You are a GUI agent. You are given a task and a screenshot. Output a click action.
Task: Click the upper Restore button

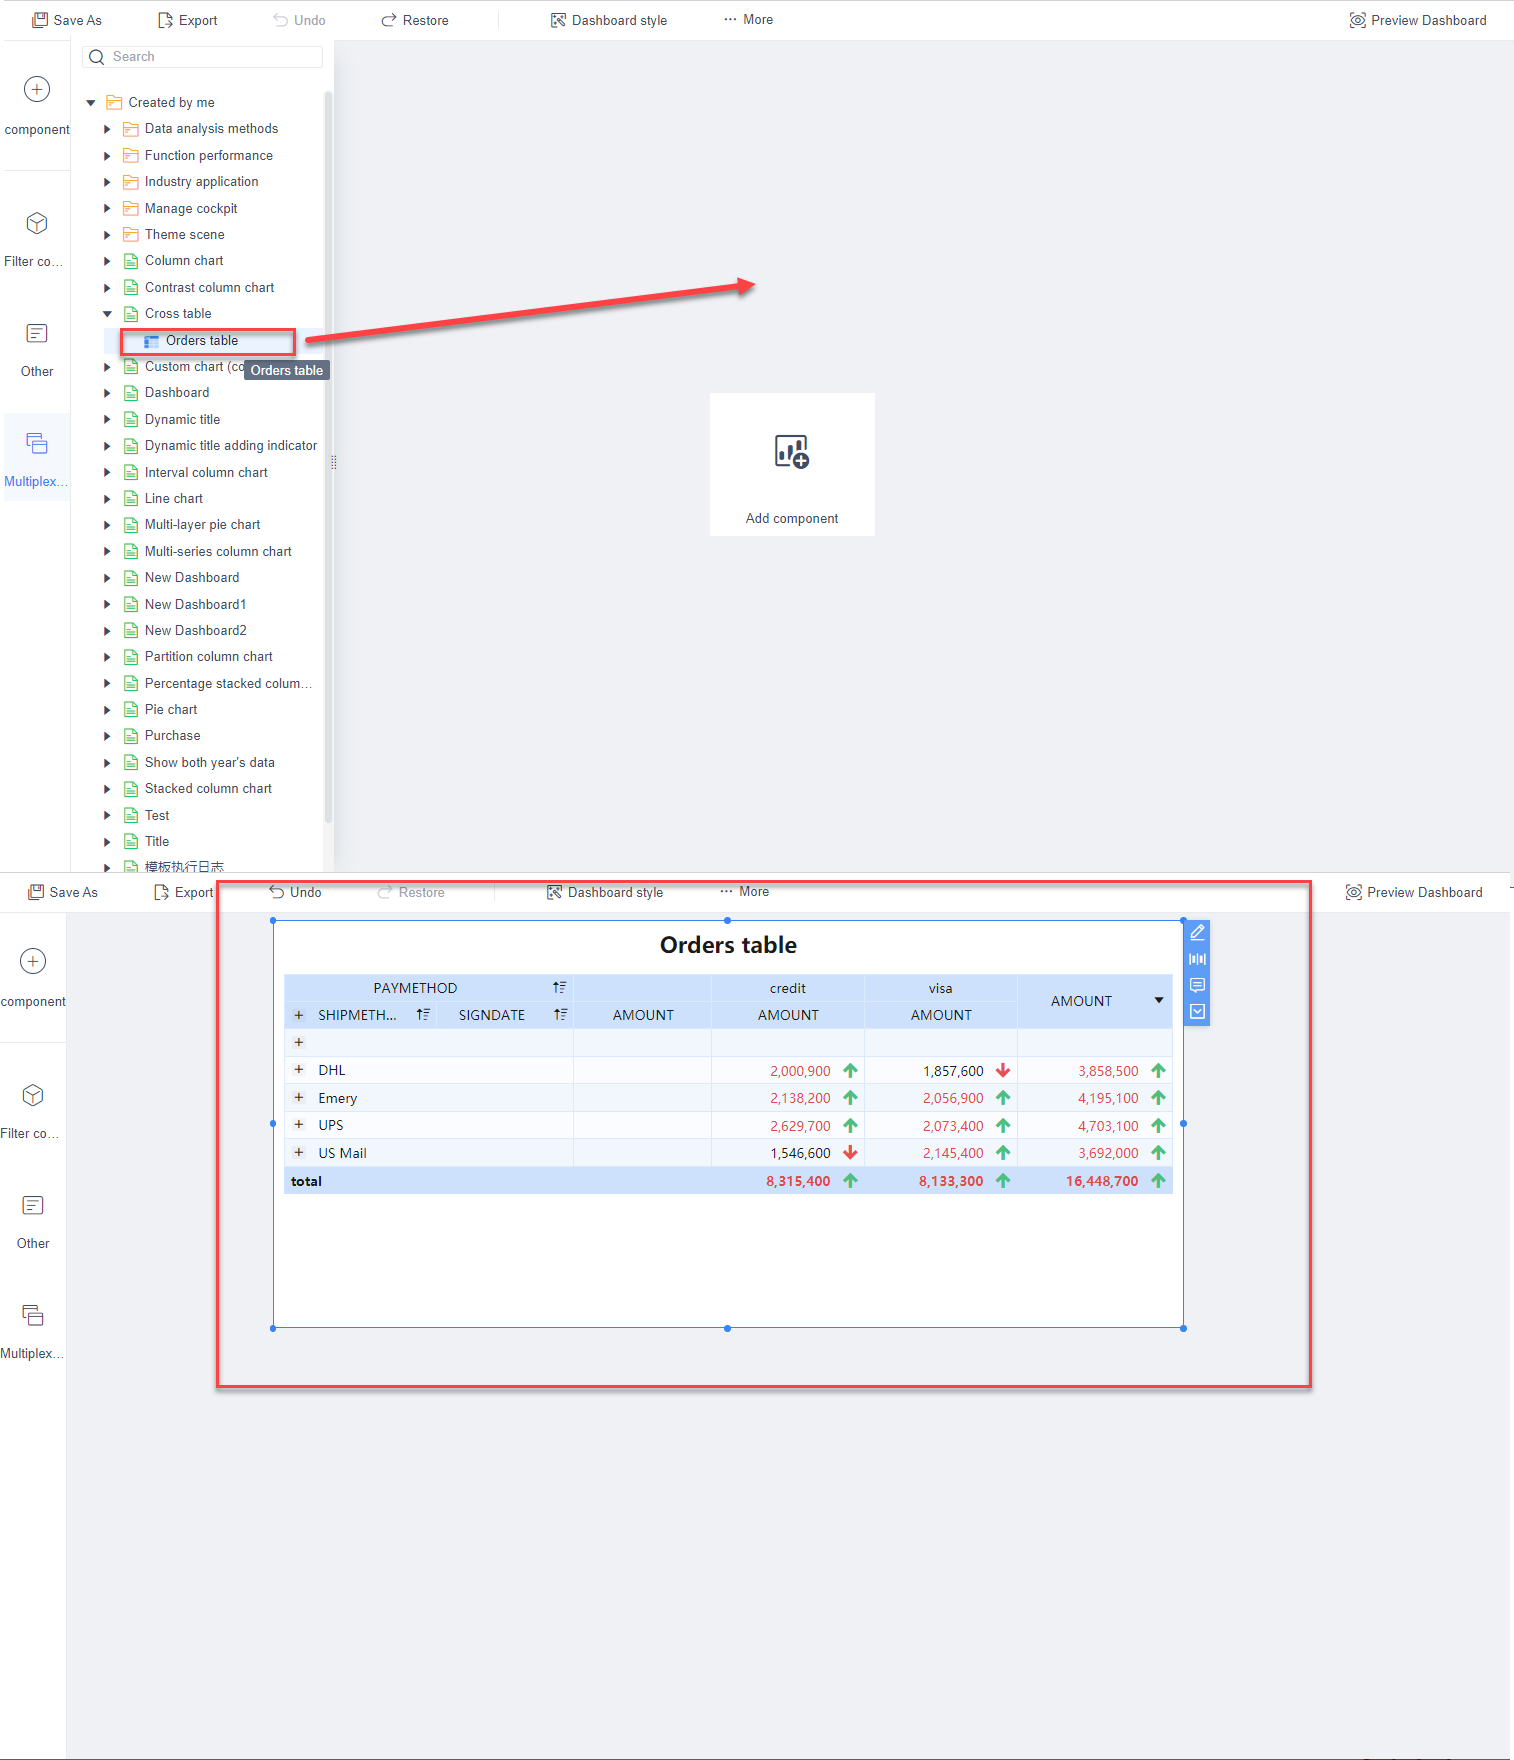[415, 20]
